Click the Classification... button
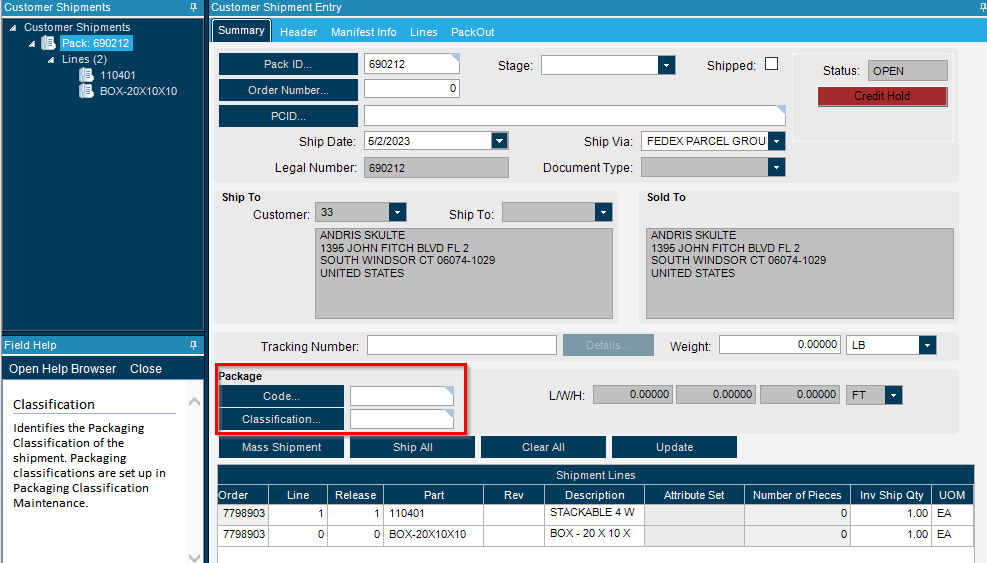 (x=281, y=419)
